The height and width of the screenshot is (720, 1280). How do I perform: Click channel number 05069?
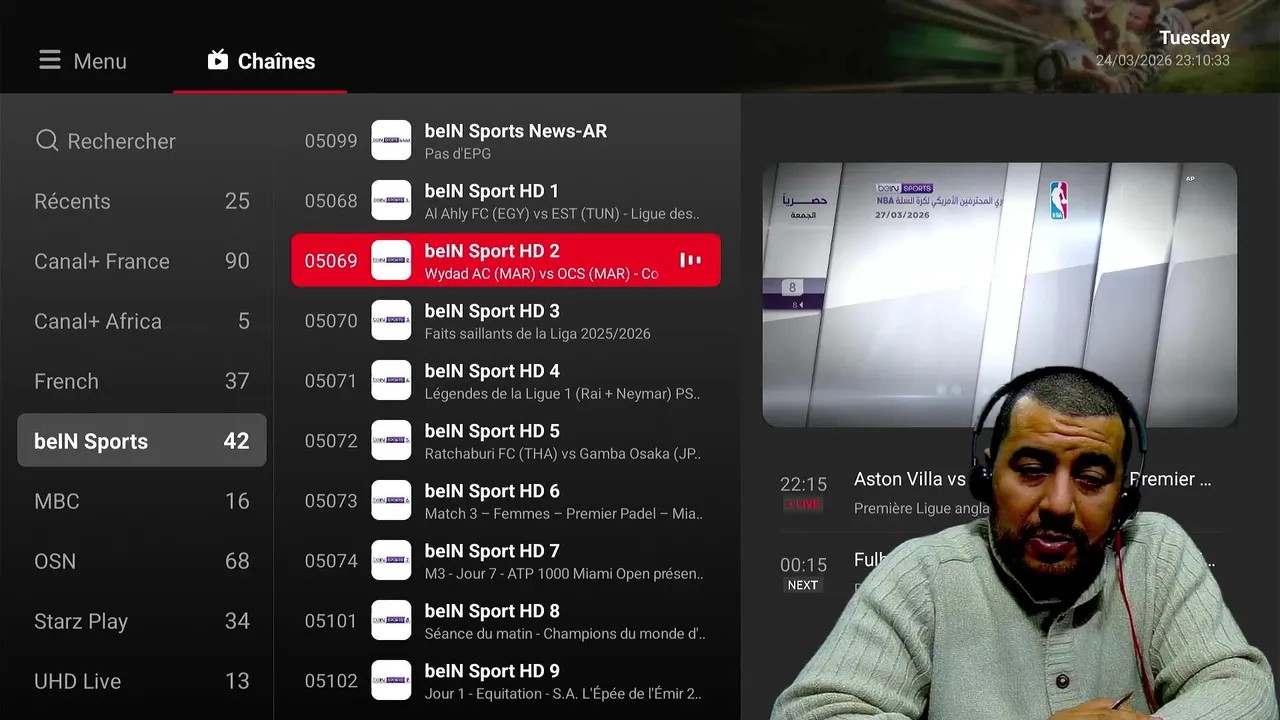click(x=331, y=261)
